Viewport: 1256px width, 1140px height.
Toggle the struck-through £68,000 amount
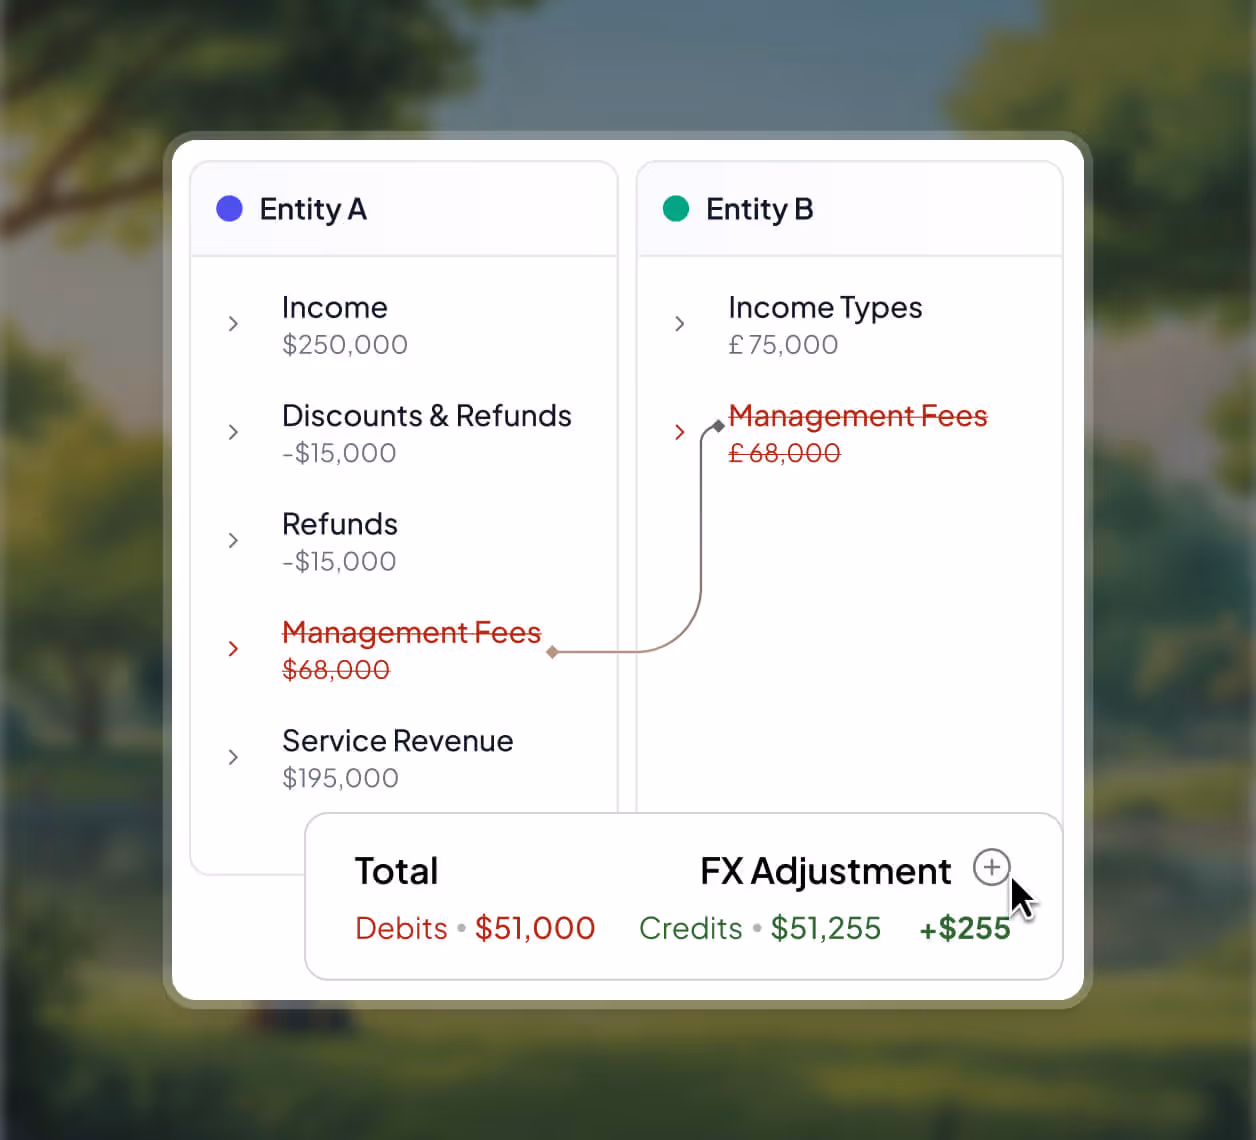tap(785, 453)
